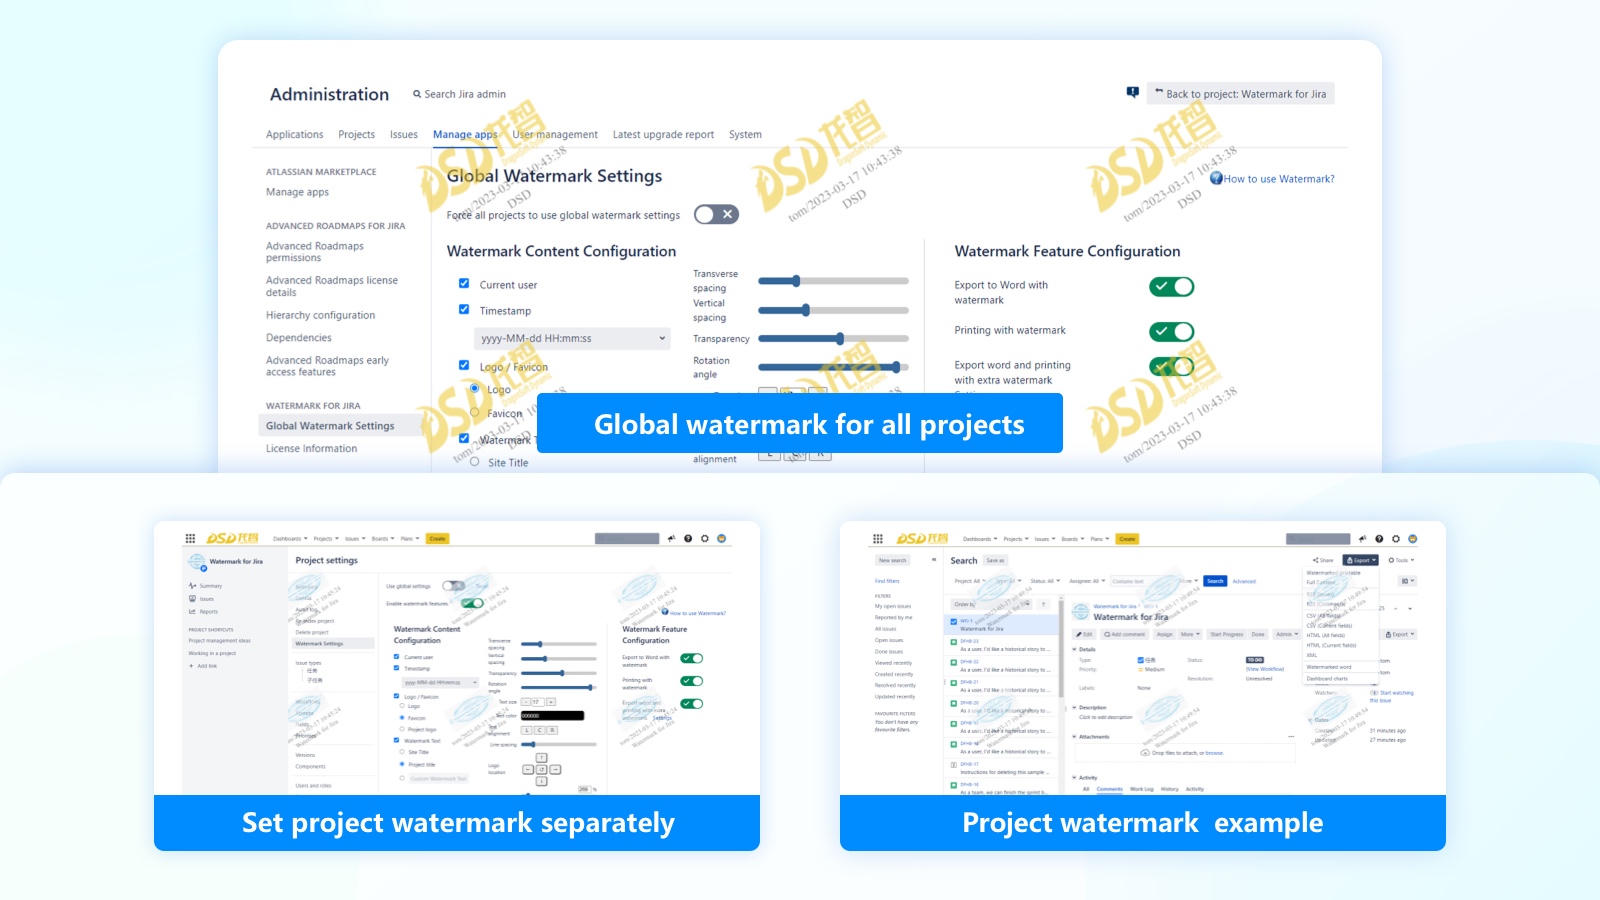Open the Latest upgrade report tab in Administration

point(663,135)
